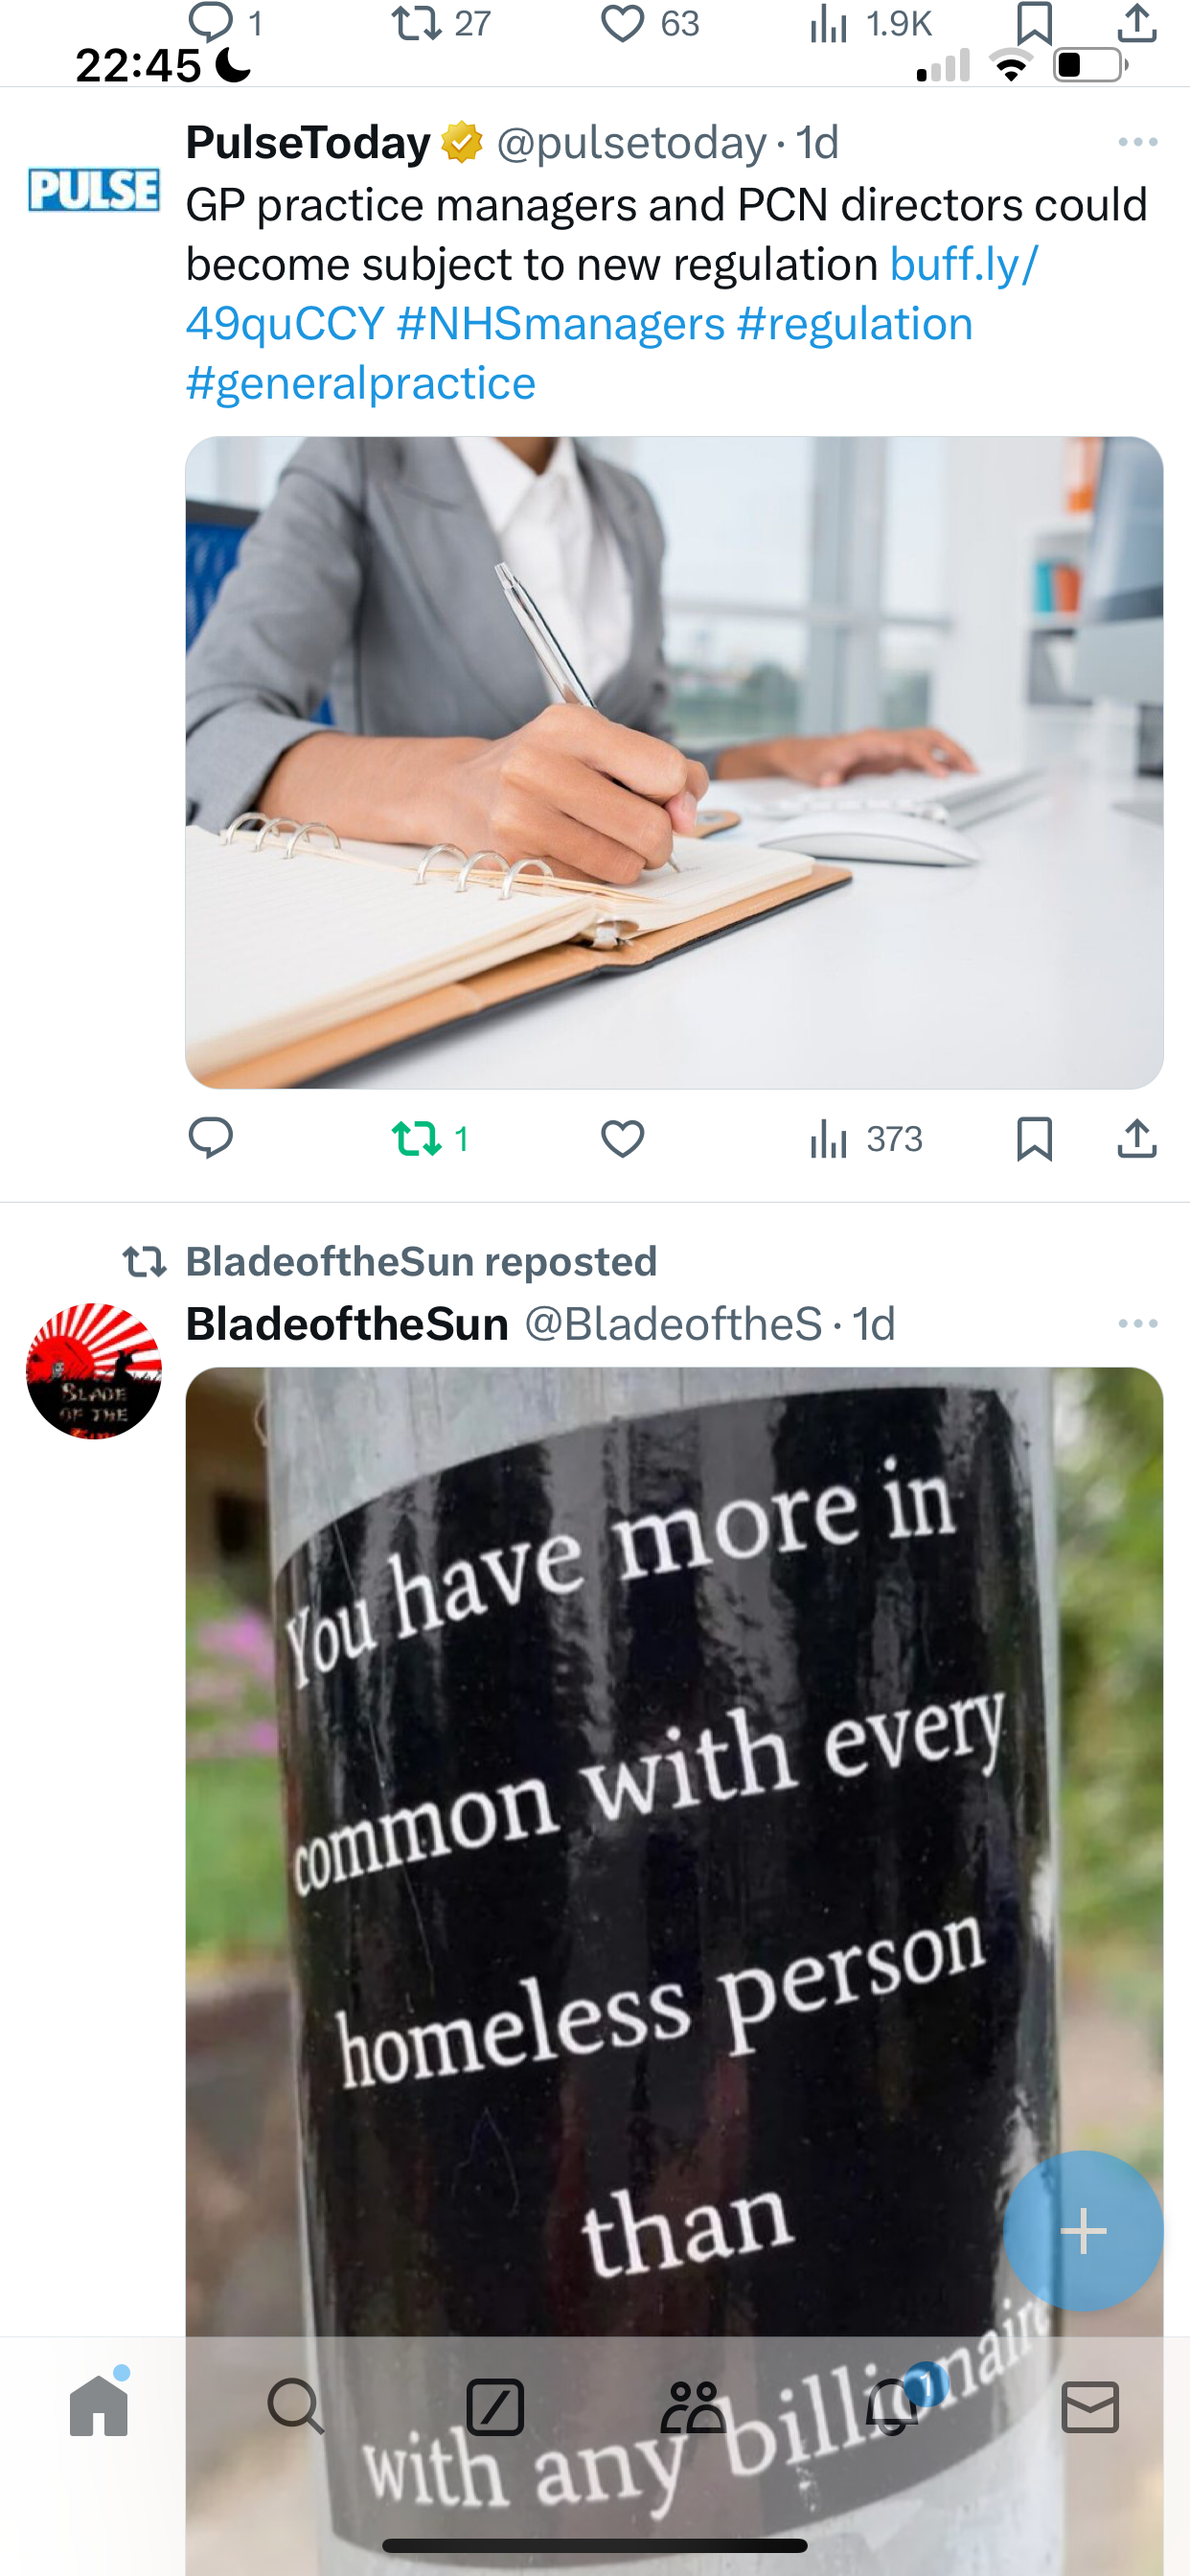Share the PulseToday tweet
Screen dimensions: 1190x2576
click(1137, 1138)
